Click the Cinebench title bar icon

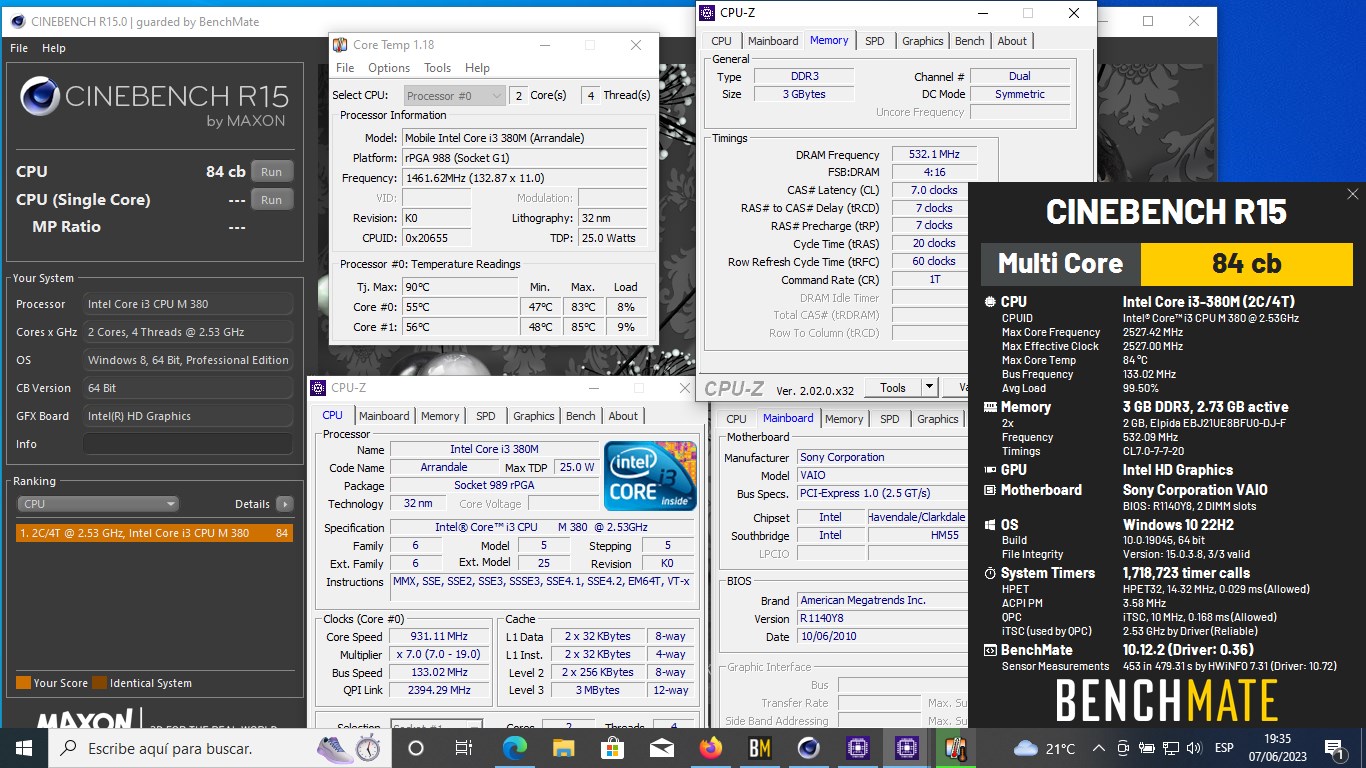point(17,21)
